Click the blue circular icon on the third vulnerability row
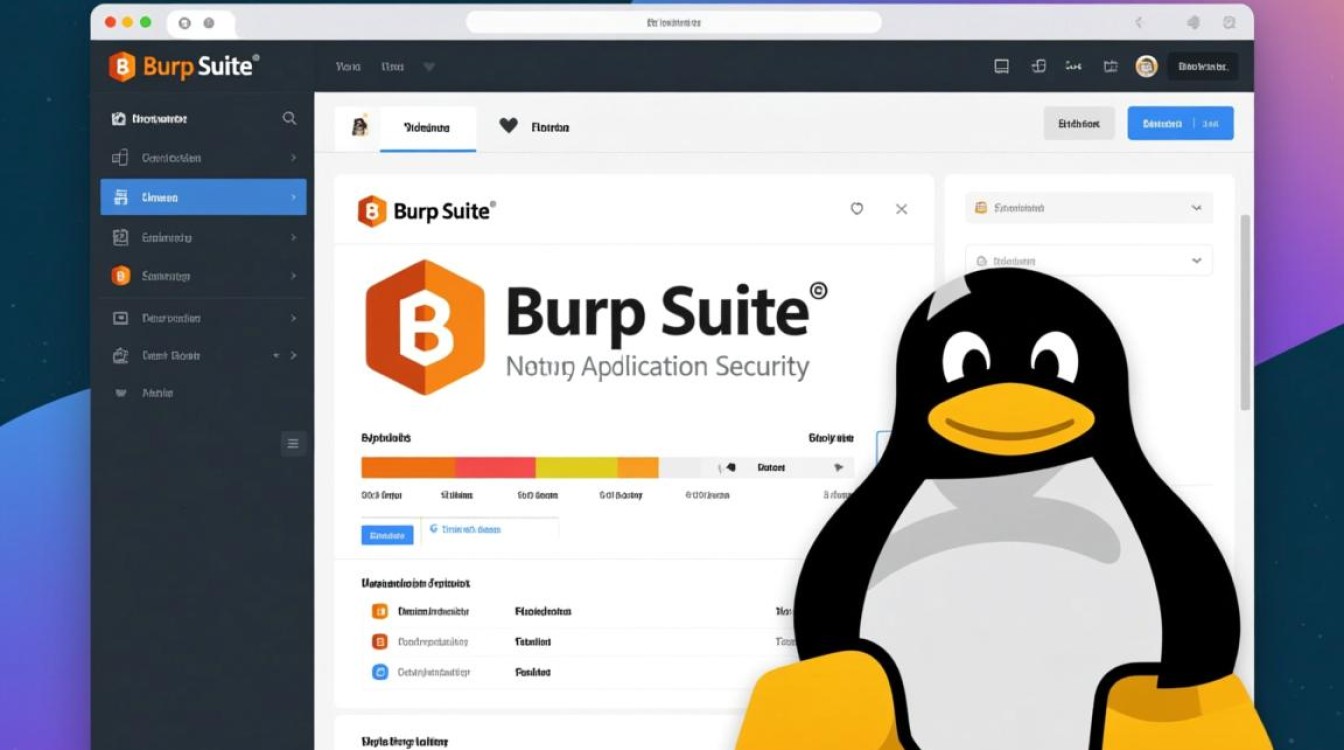This screenshot has width=1344, height=750. pos(378,672)
